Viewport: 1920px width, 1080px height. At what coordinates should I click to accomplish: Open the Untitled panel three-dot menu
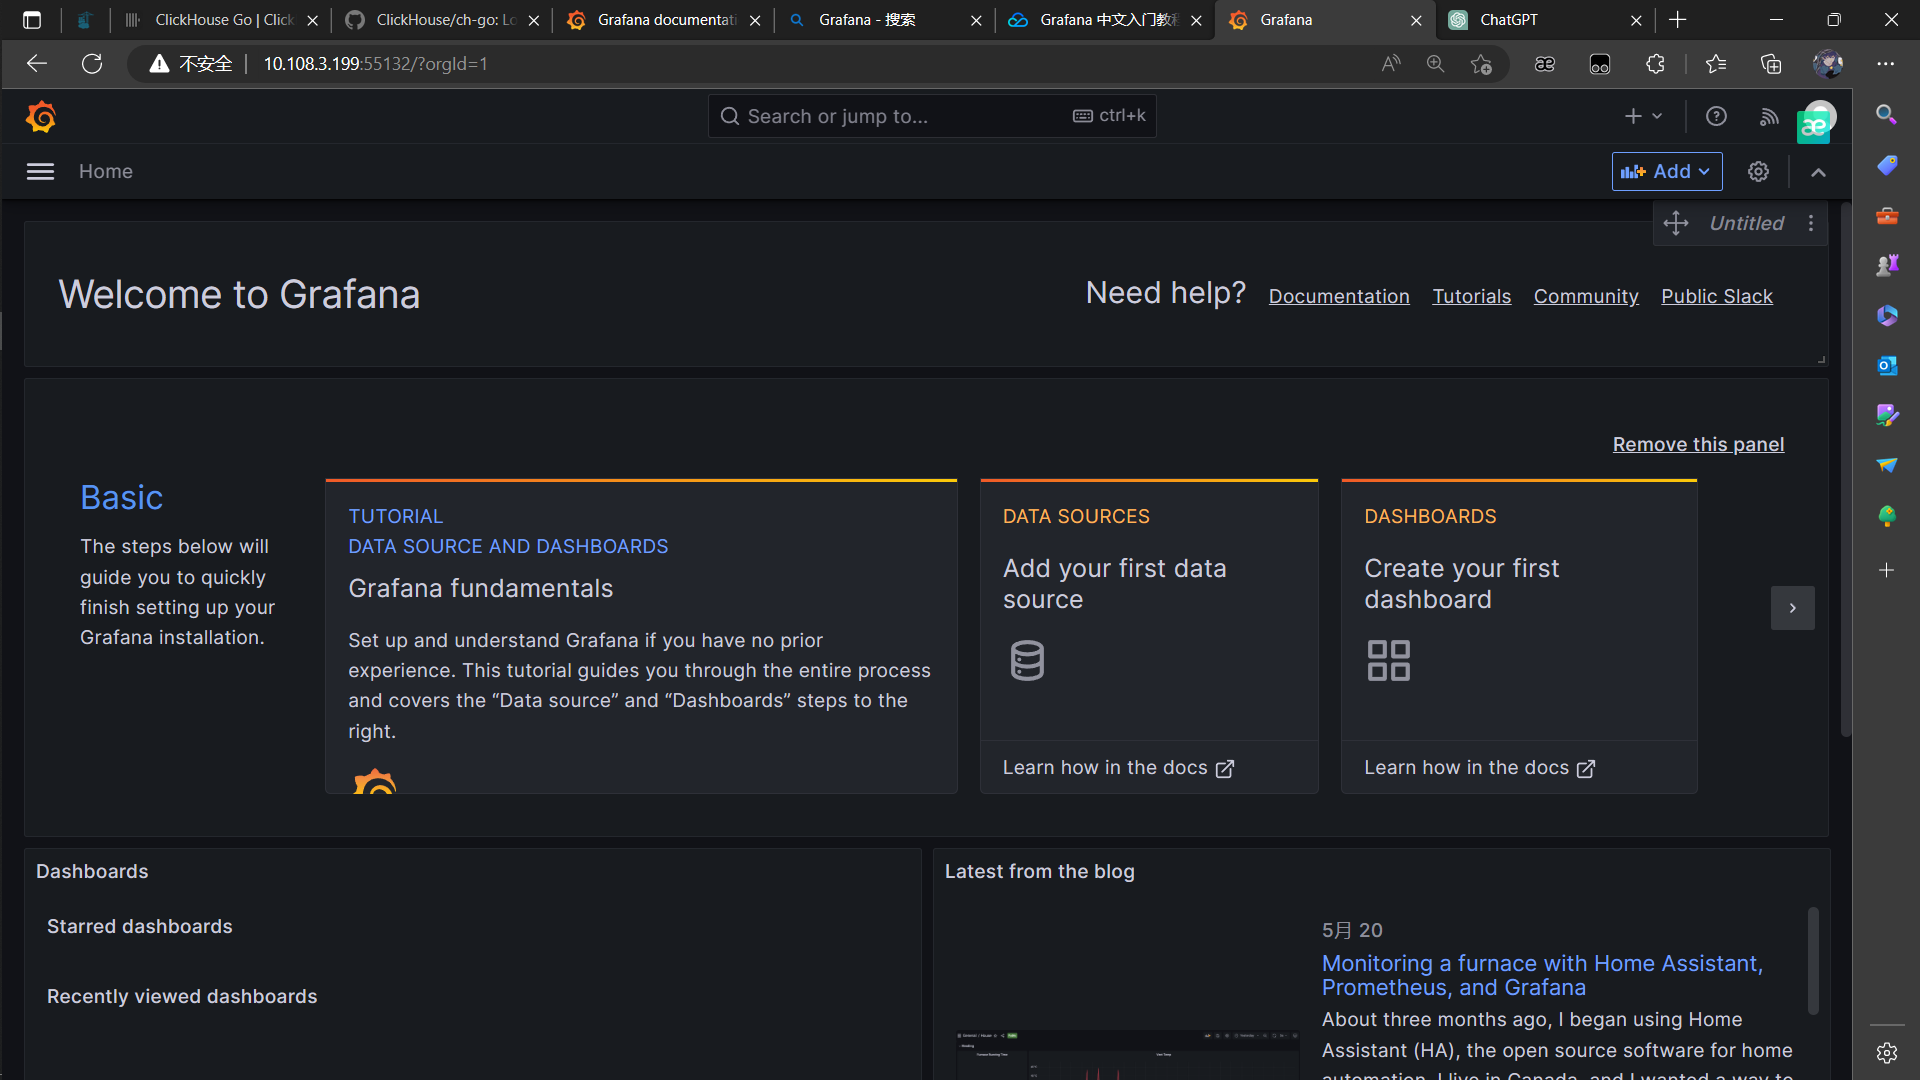click(x=1811, y=223)
